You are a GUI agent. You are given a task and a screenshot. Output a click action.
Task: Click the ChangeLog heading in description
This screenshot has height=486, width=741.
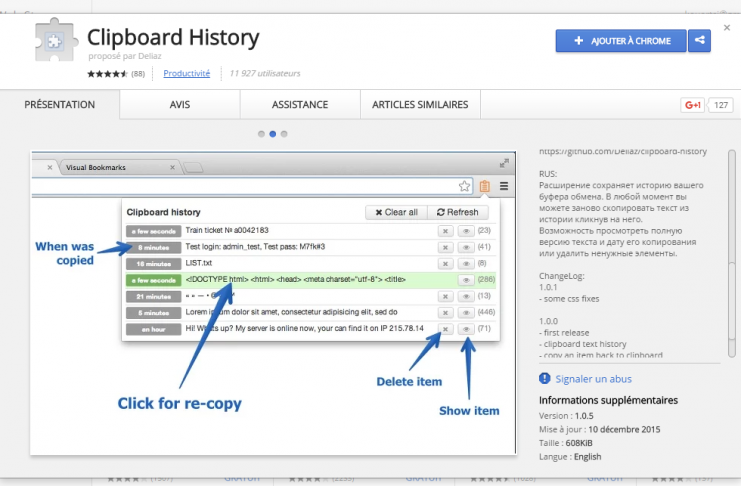click(562, 276)
